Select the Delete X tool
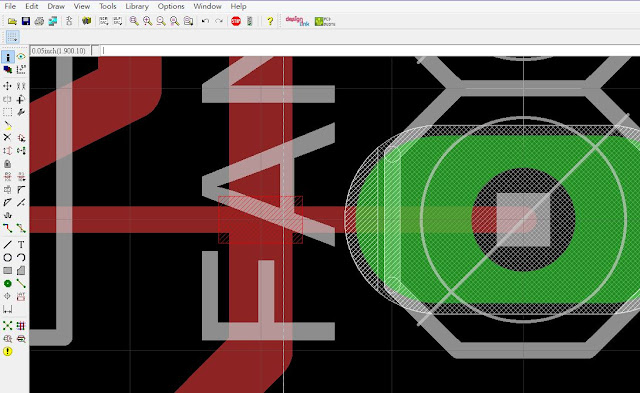The width and height of the screenshot is (640, 393). point(7,138)
